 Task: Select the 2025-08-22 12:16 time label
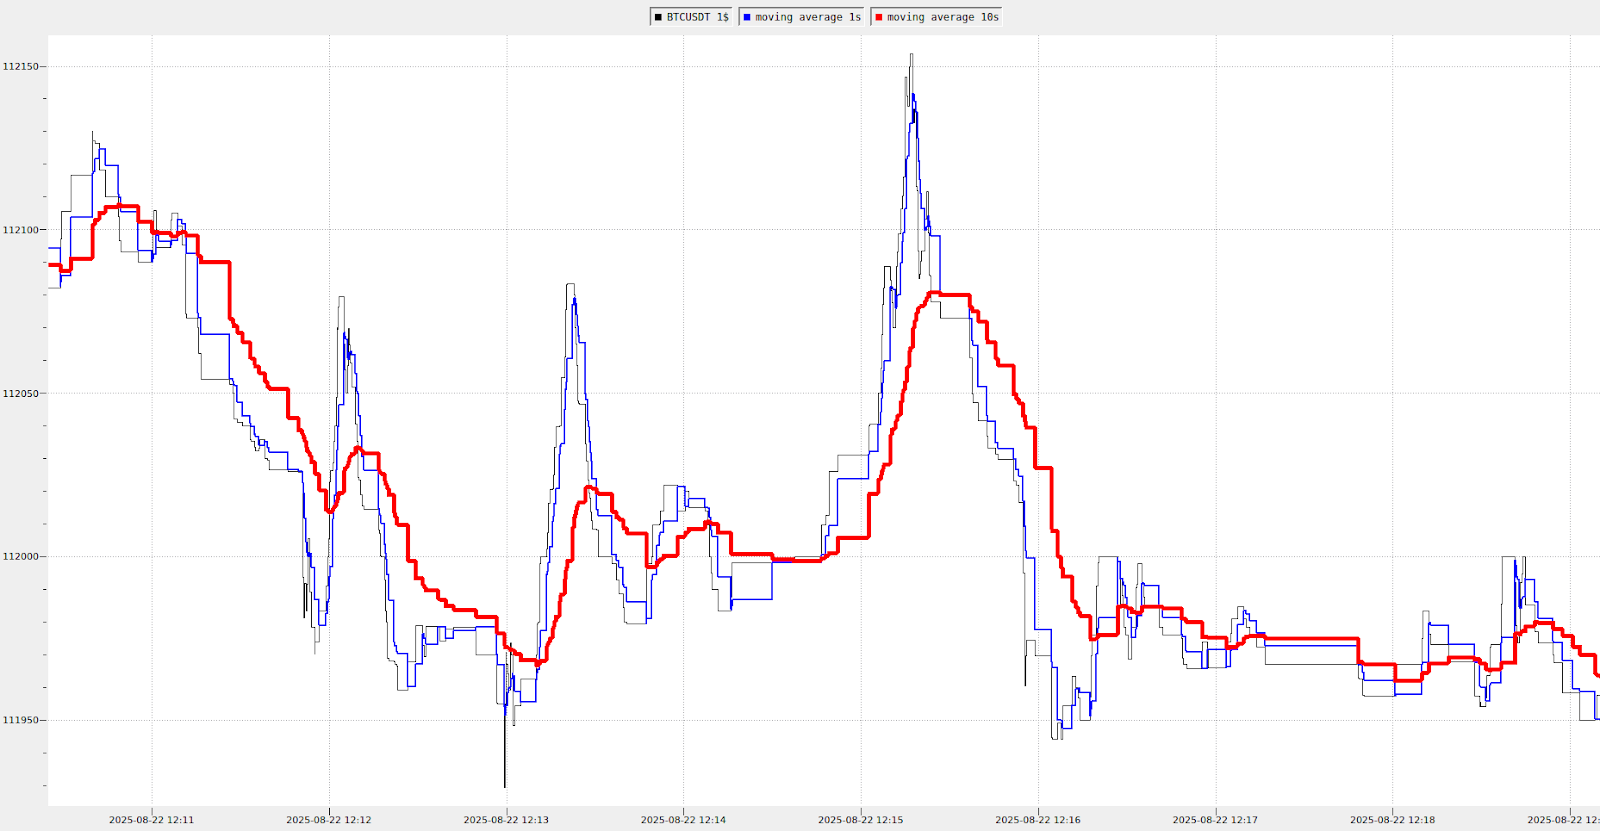[x=1037, y=820]
